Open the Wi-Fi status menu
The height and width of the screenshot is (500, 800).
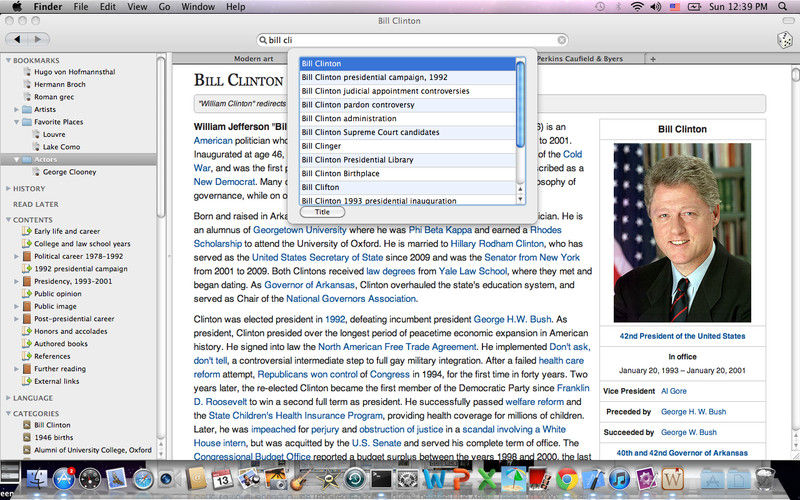[637, 7]
